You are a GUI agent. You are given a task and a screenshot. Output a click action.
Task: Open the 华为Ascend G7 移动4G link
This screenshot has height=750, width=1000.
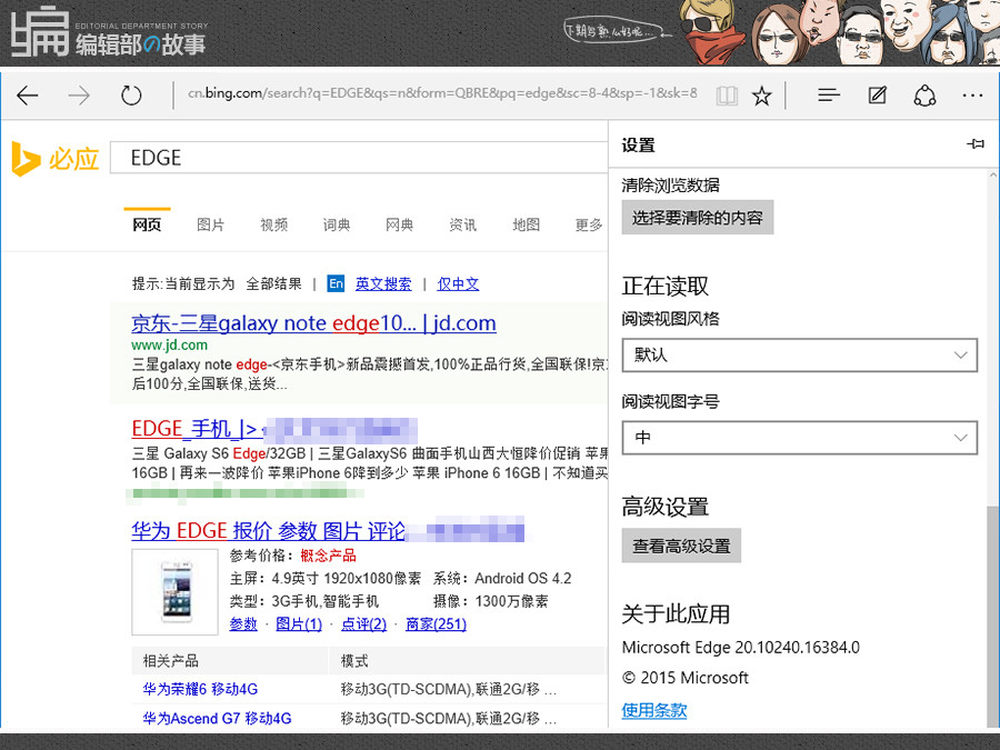click(217, 719)
